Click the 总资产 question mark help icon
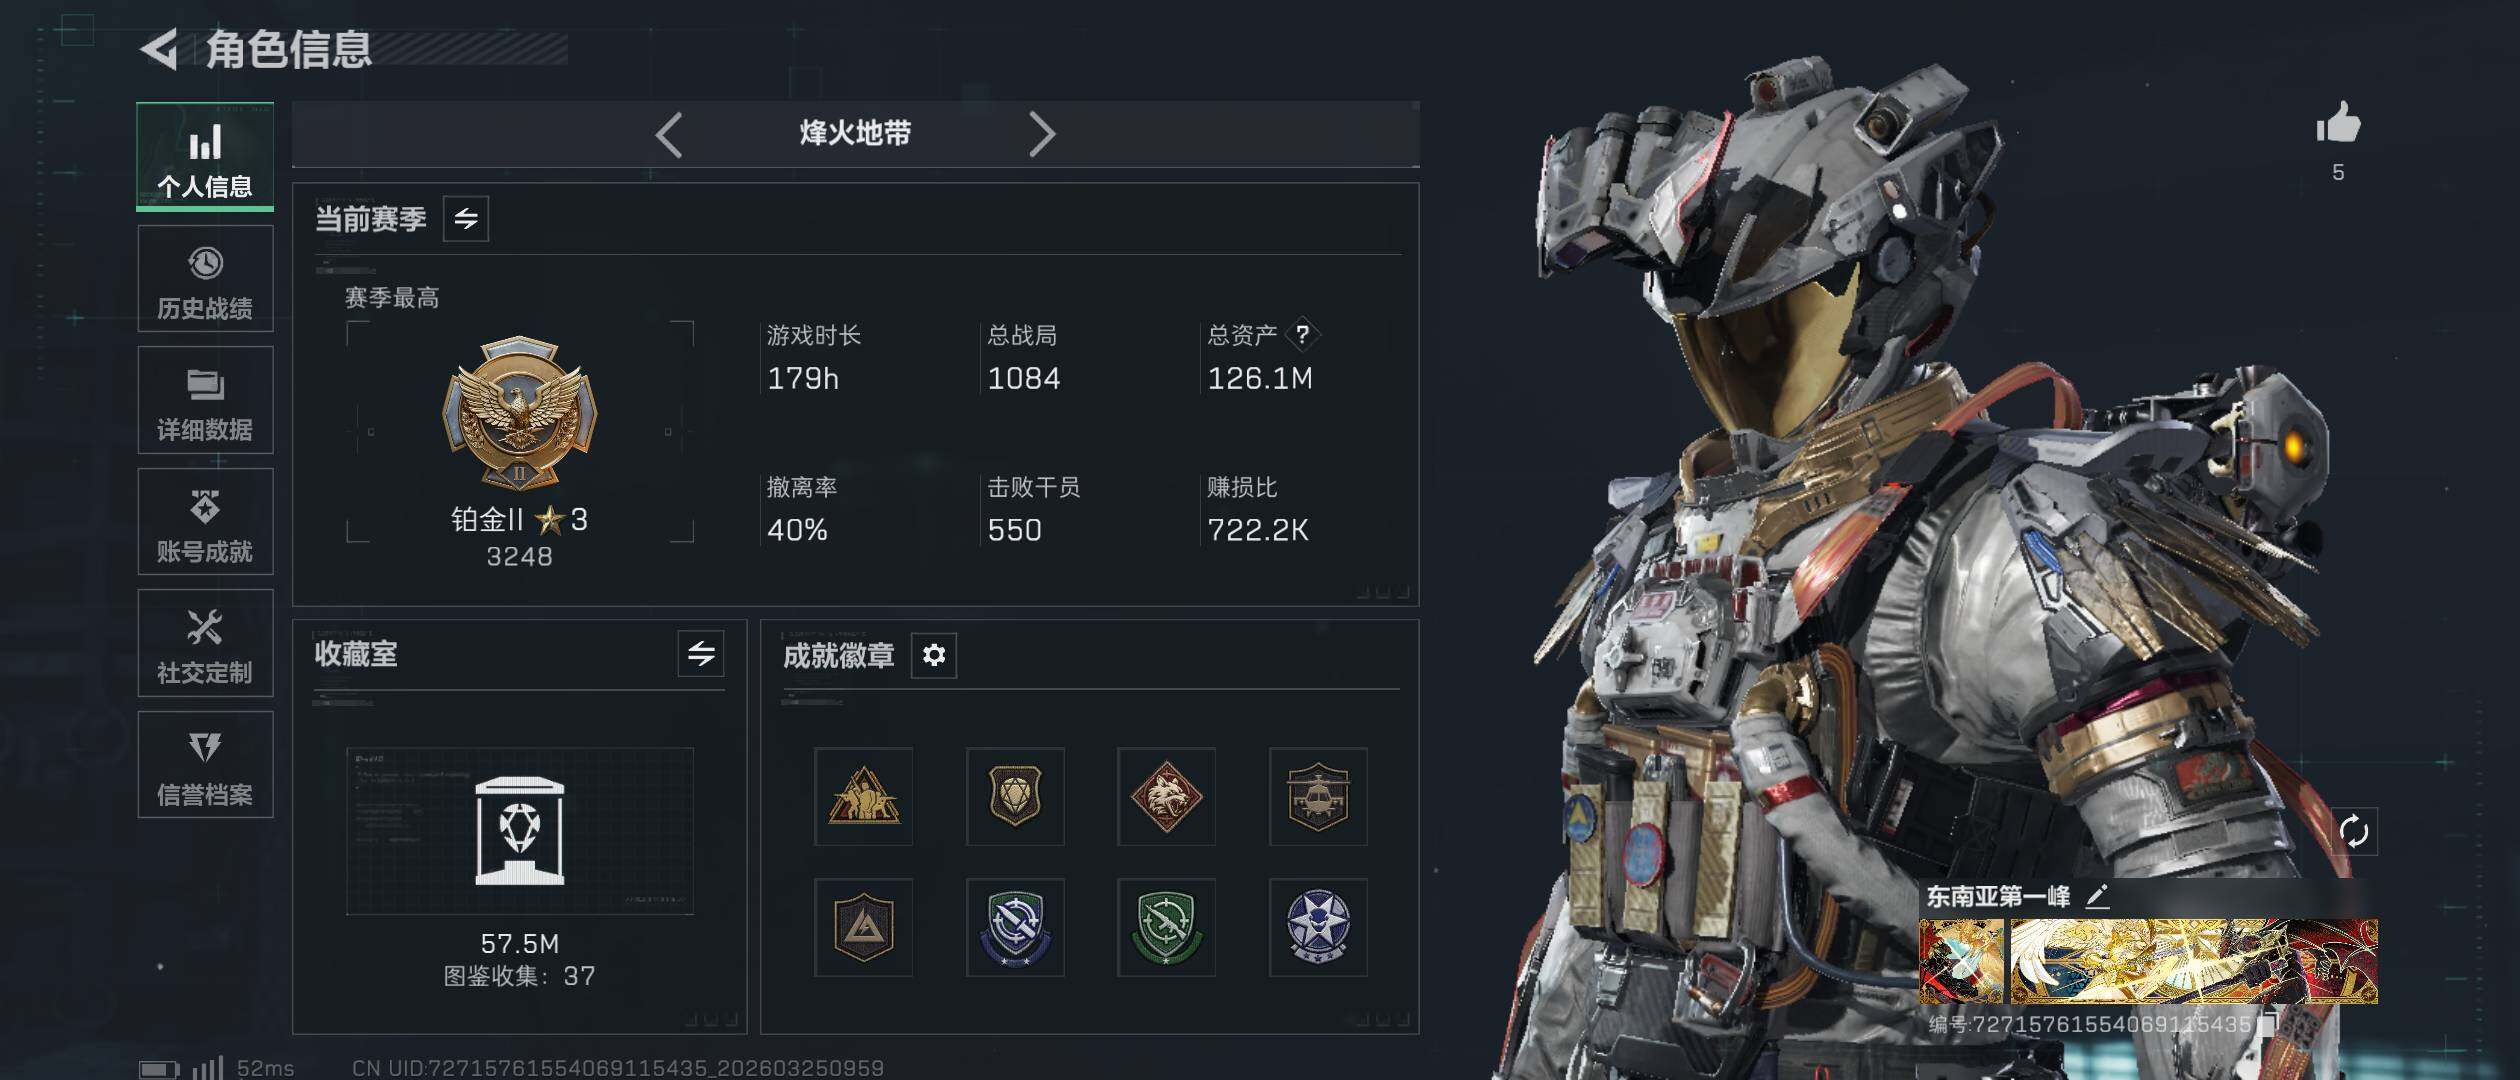The height and width of the screenshot is (1080, 2520). (1302, 334)
